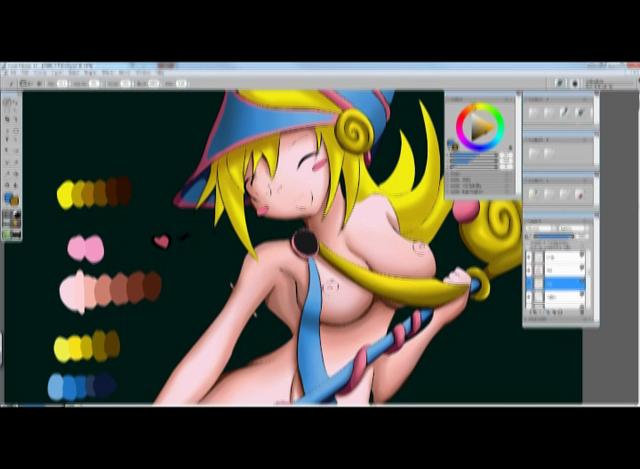Select first brush in the lower brush panel
640x469 pixels.
click(x=533, y=194)
